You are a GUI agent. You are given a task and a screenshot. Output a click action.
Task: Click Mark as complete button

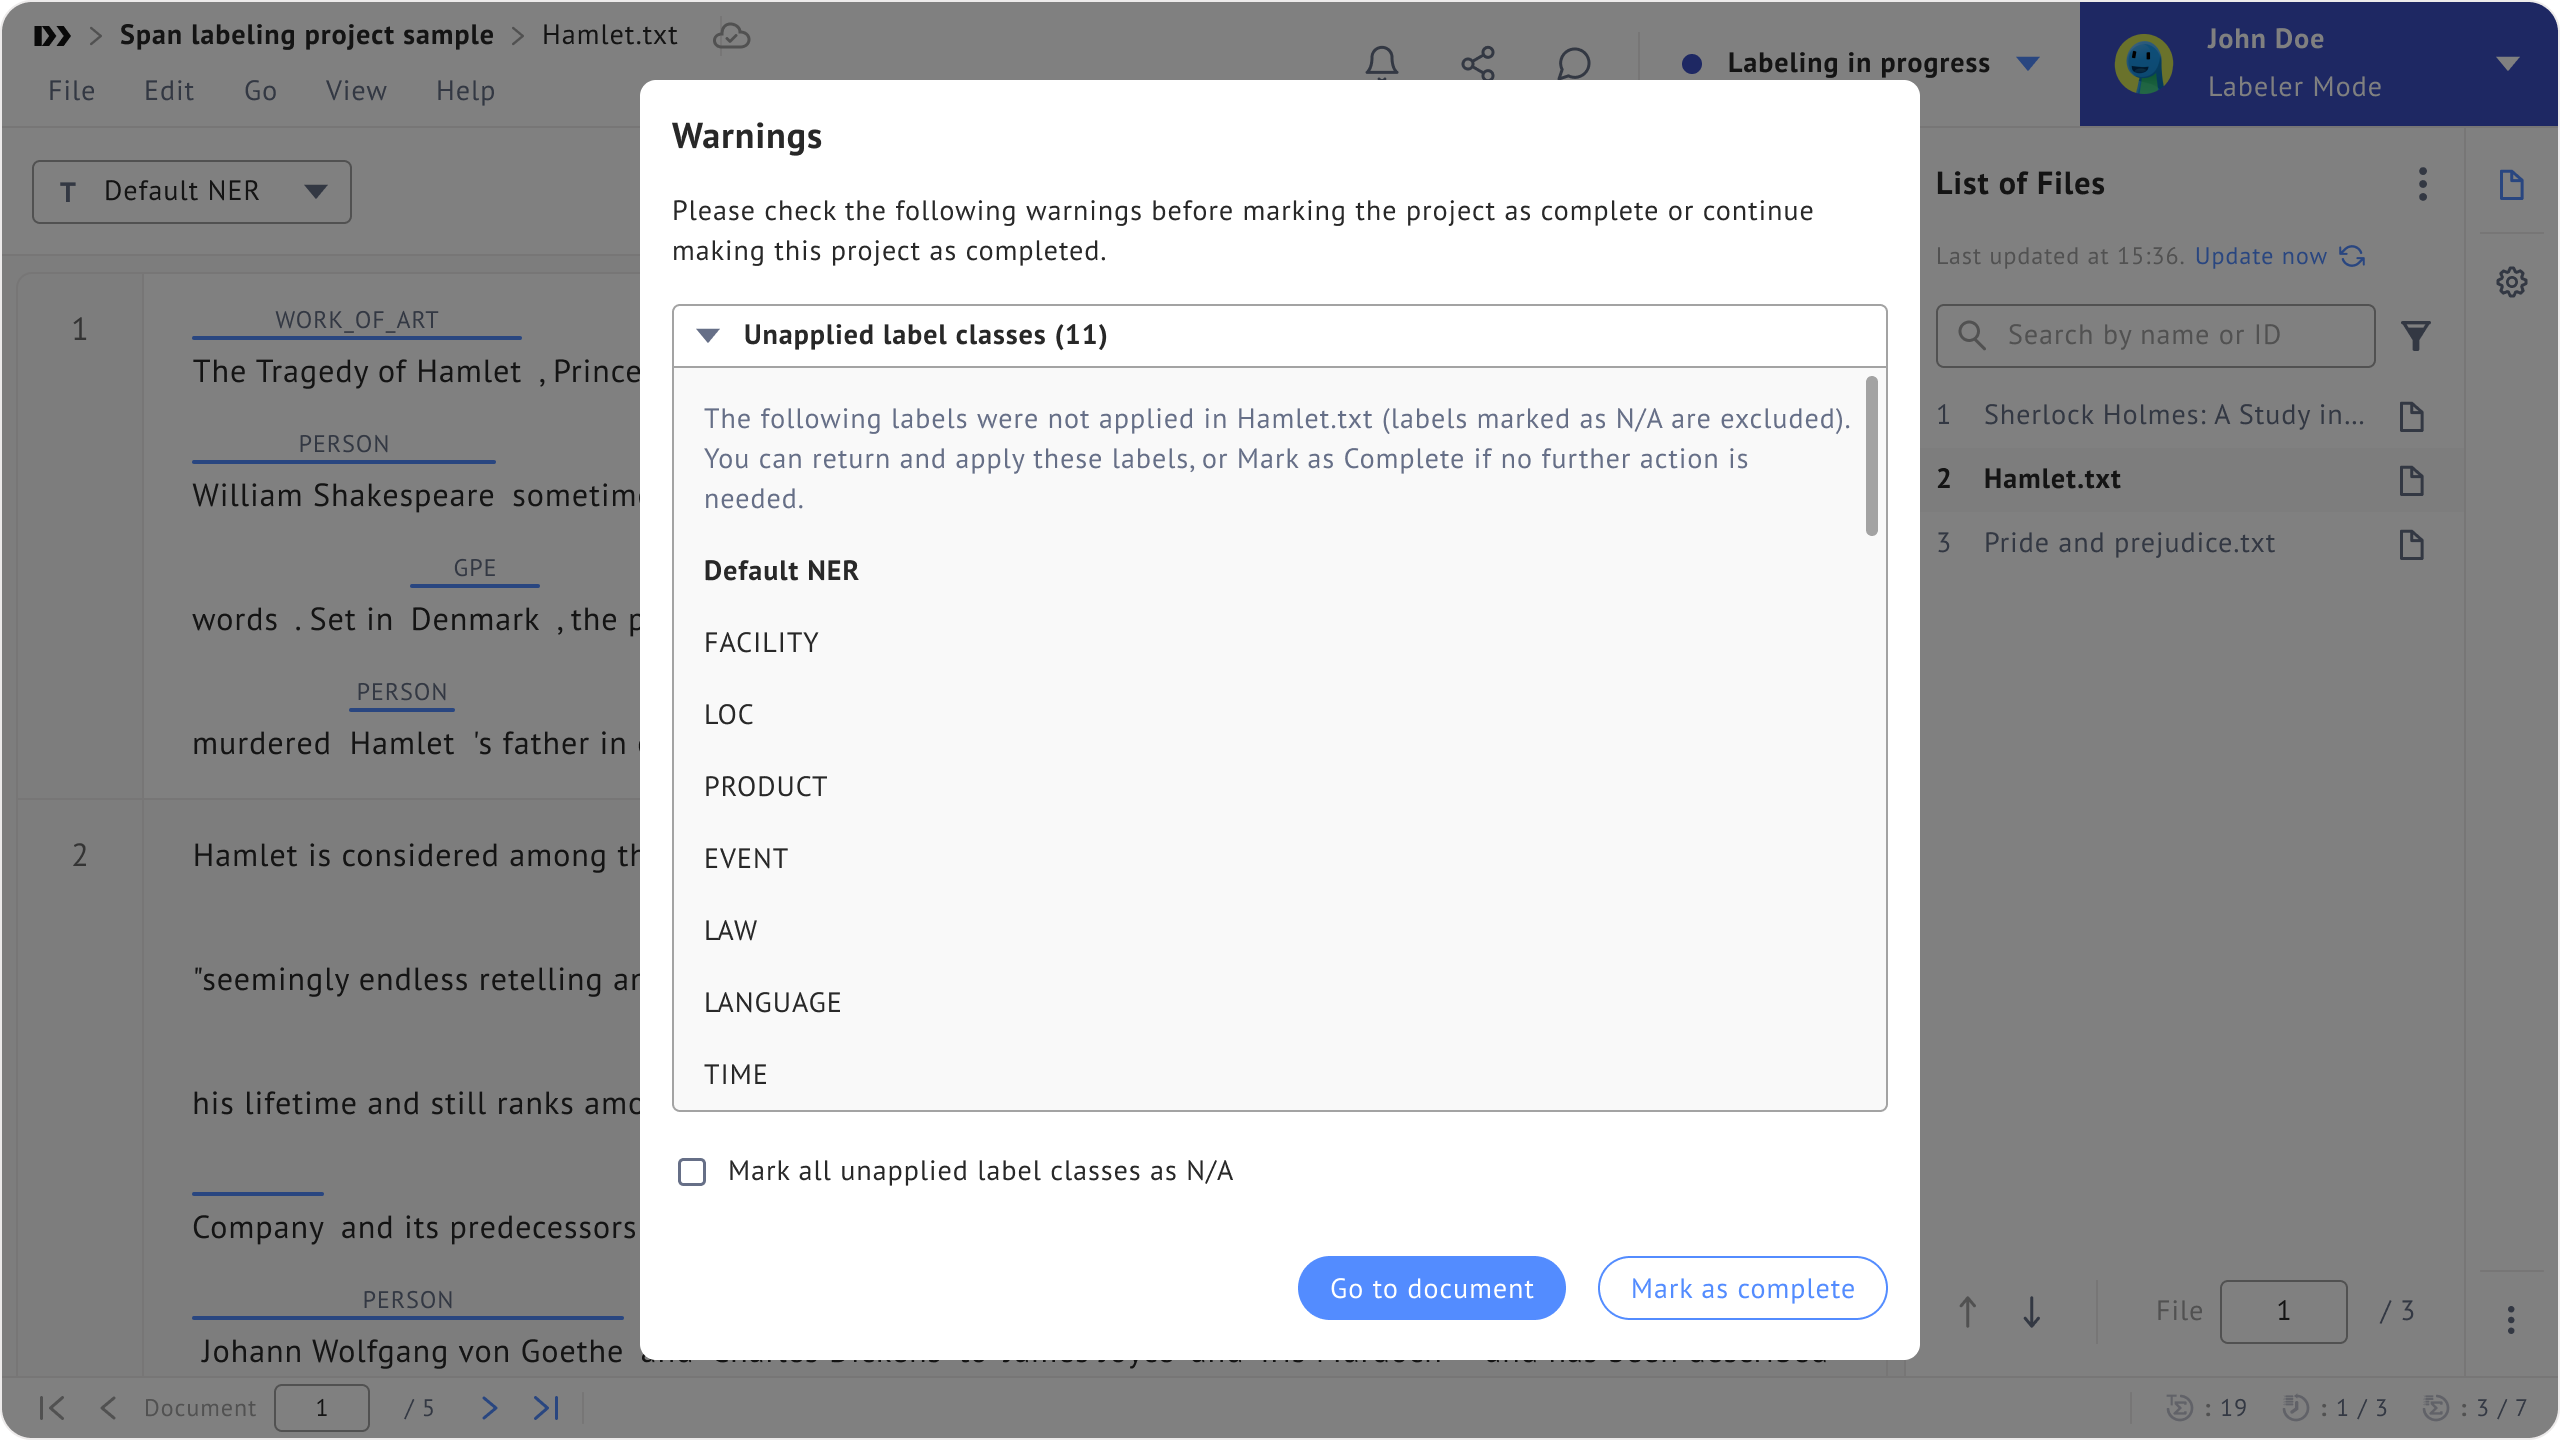pyautogui.click(x=1742, y=1288)
